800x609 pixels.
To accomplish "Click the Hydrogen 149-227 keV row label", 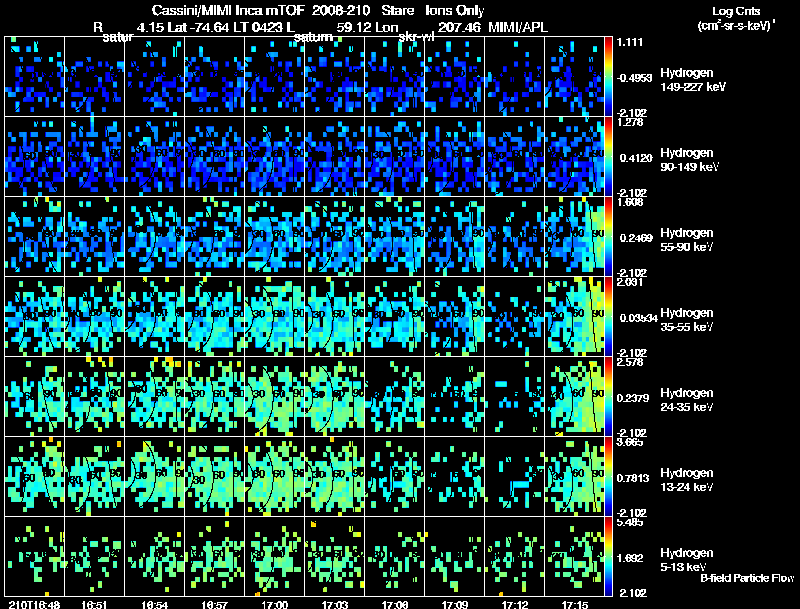I will (x=693, y=80).
